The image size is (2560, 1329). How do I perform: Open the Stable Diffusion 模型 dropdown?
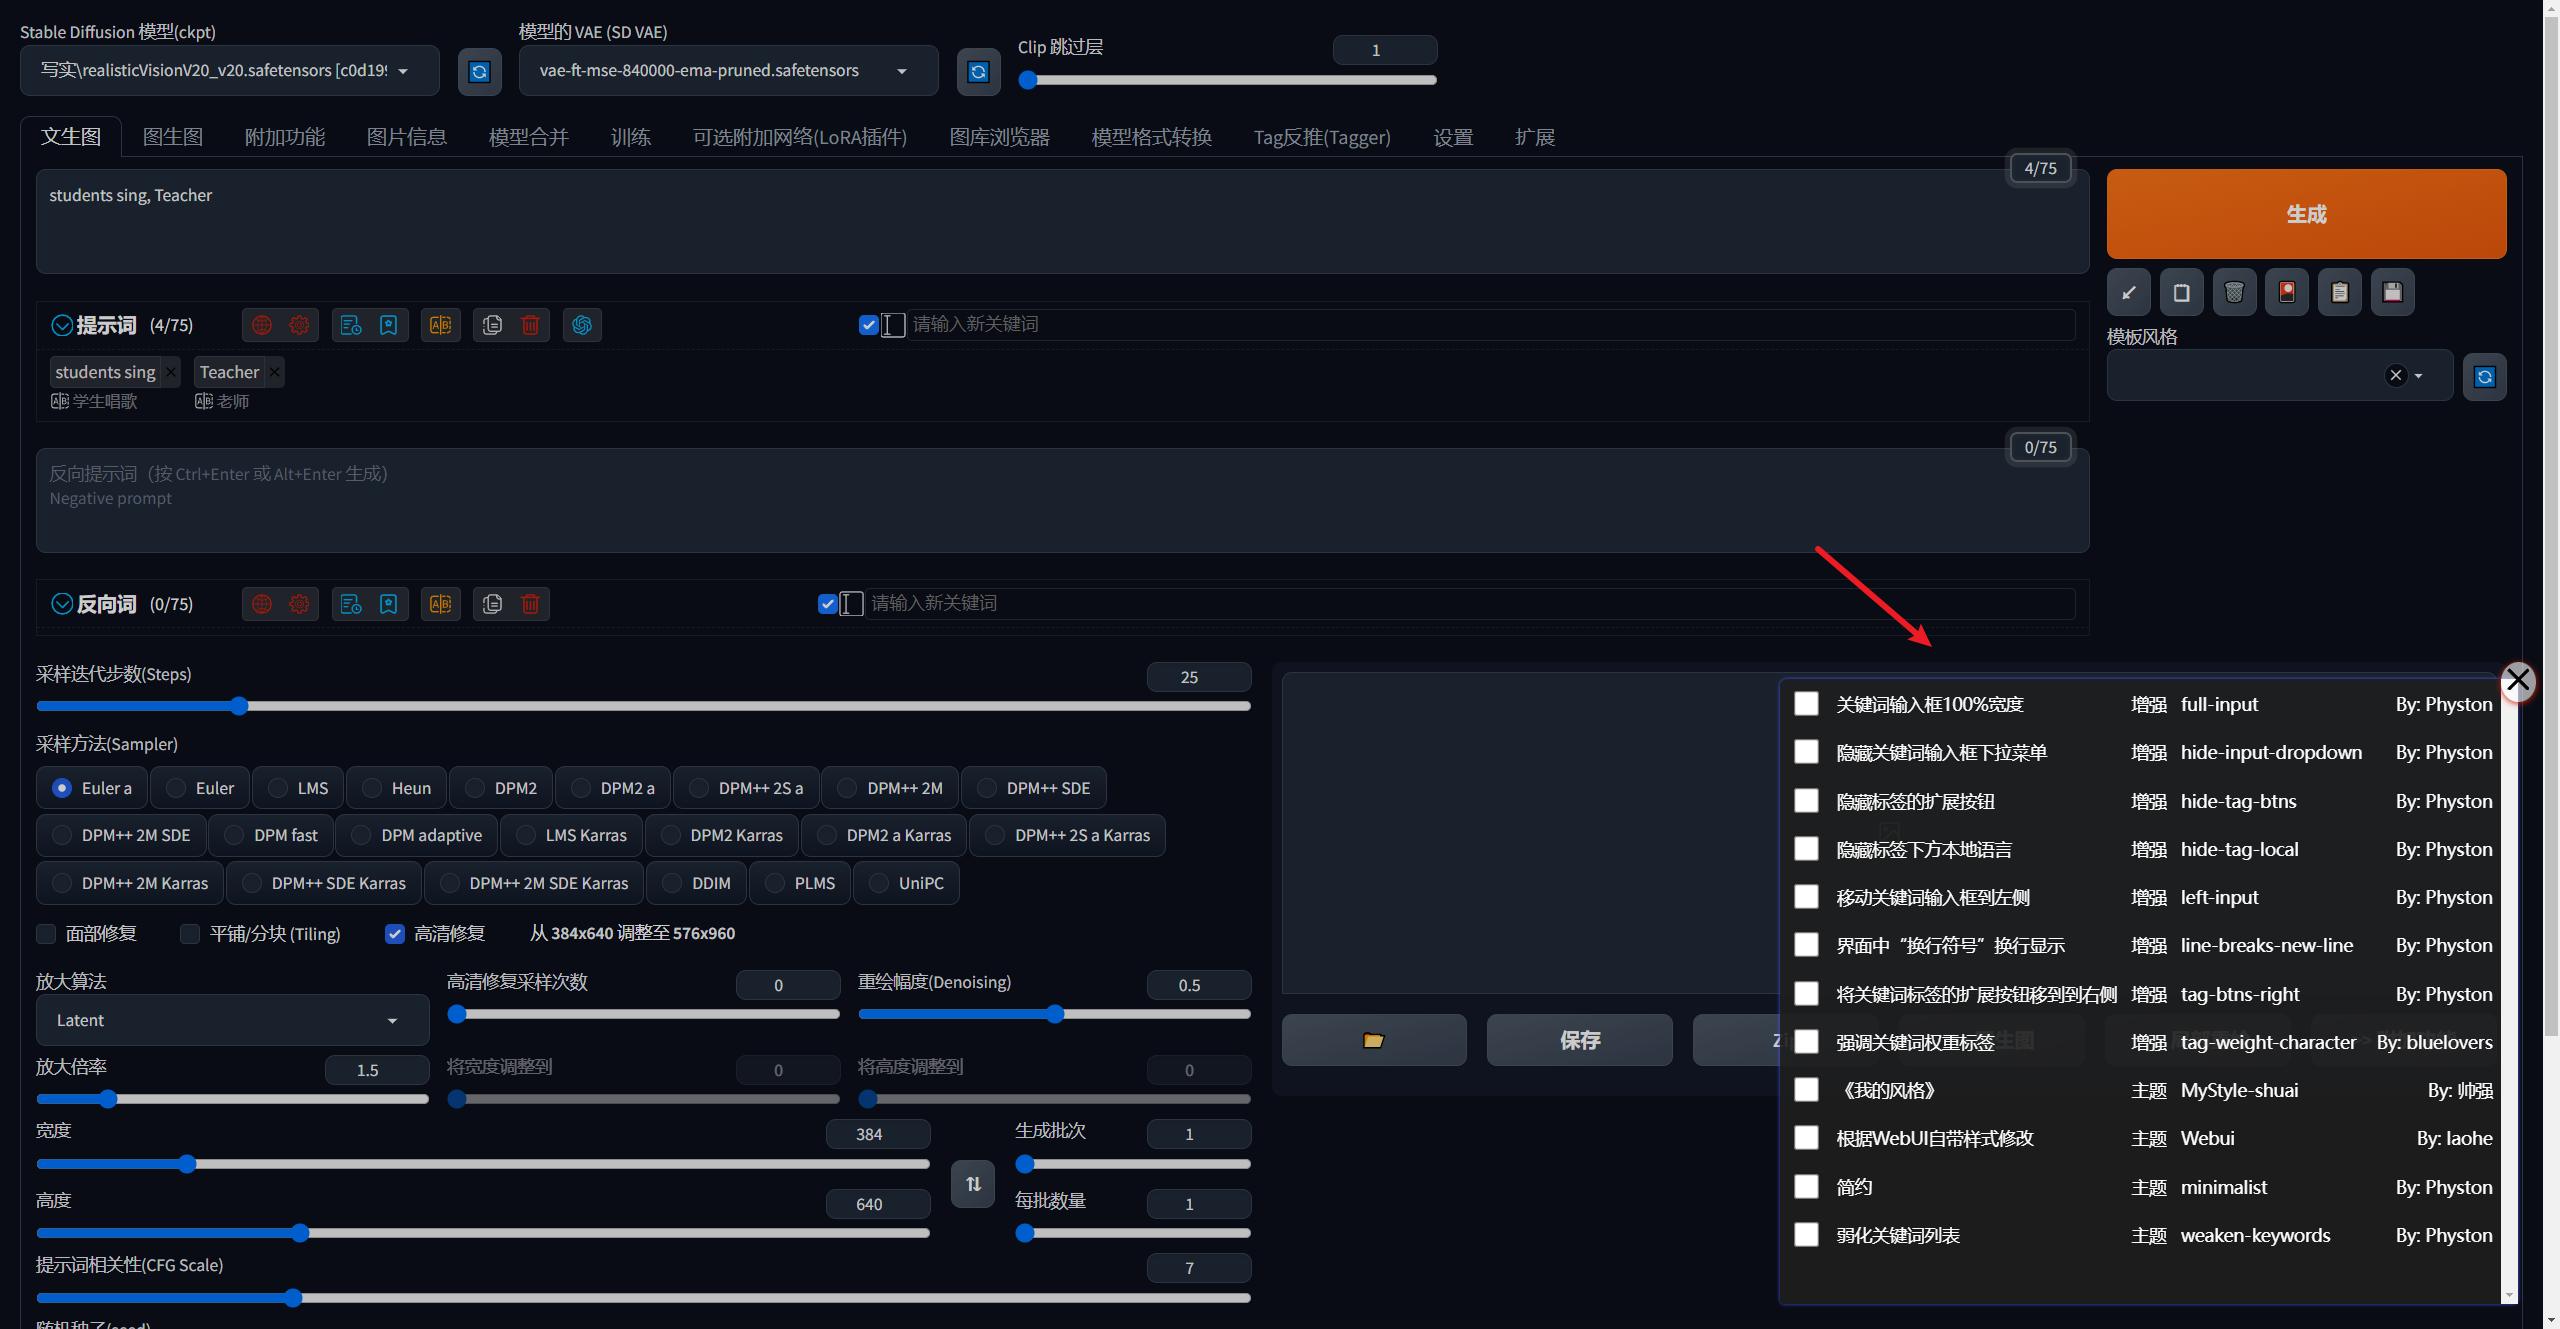(x=229, y=71)
